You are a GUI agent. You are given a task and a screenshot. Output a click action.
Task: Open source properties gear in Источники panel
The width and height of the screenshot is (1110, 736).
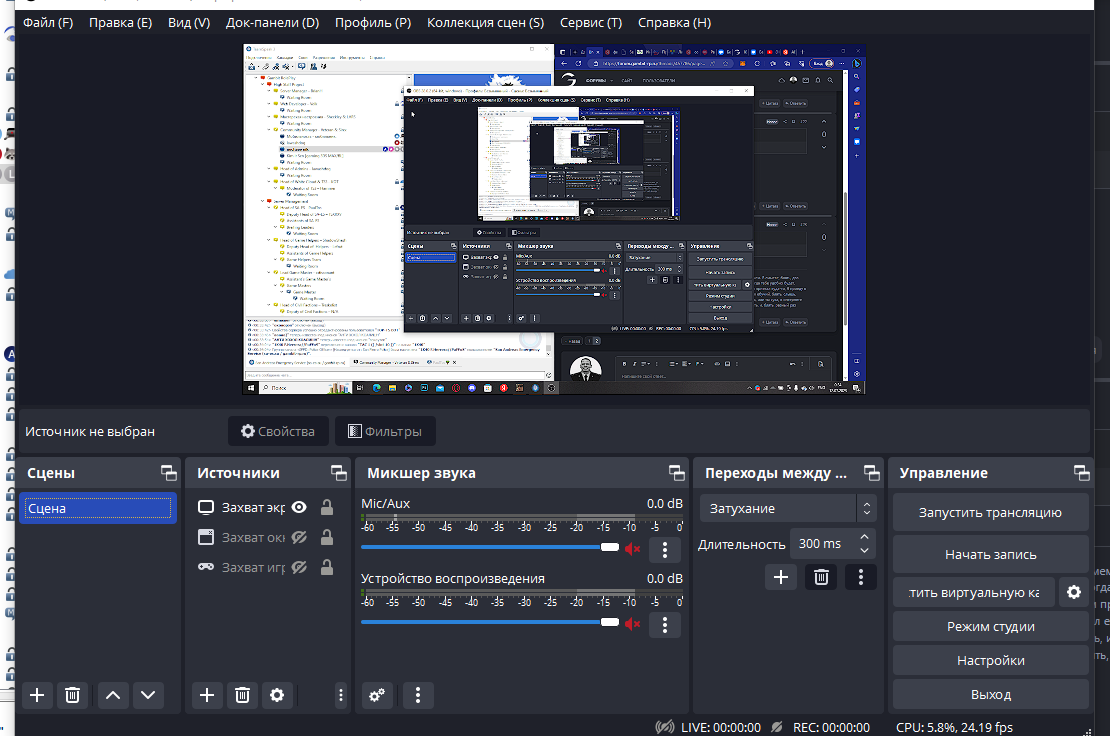(x=277, y=695)
